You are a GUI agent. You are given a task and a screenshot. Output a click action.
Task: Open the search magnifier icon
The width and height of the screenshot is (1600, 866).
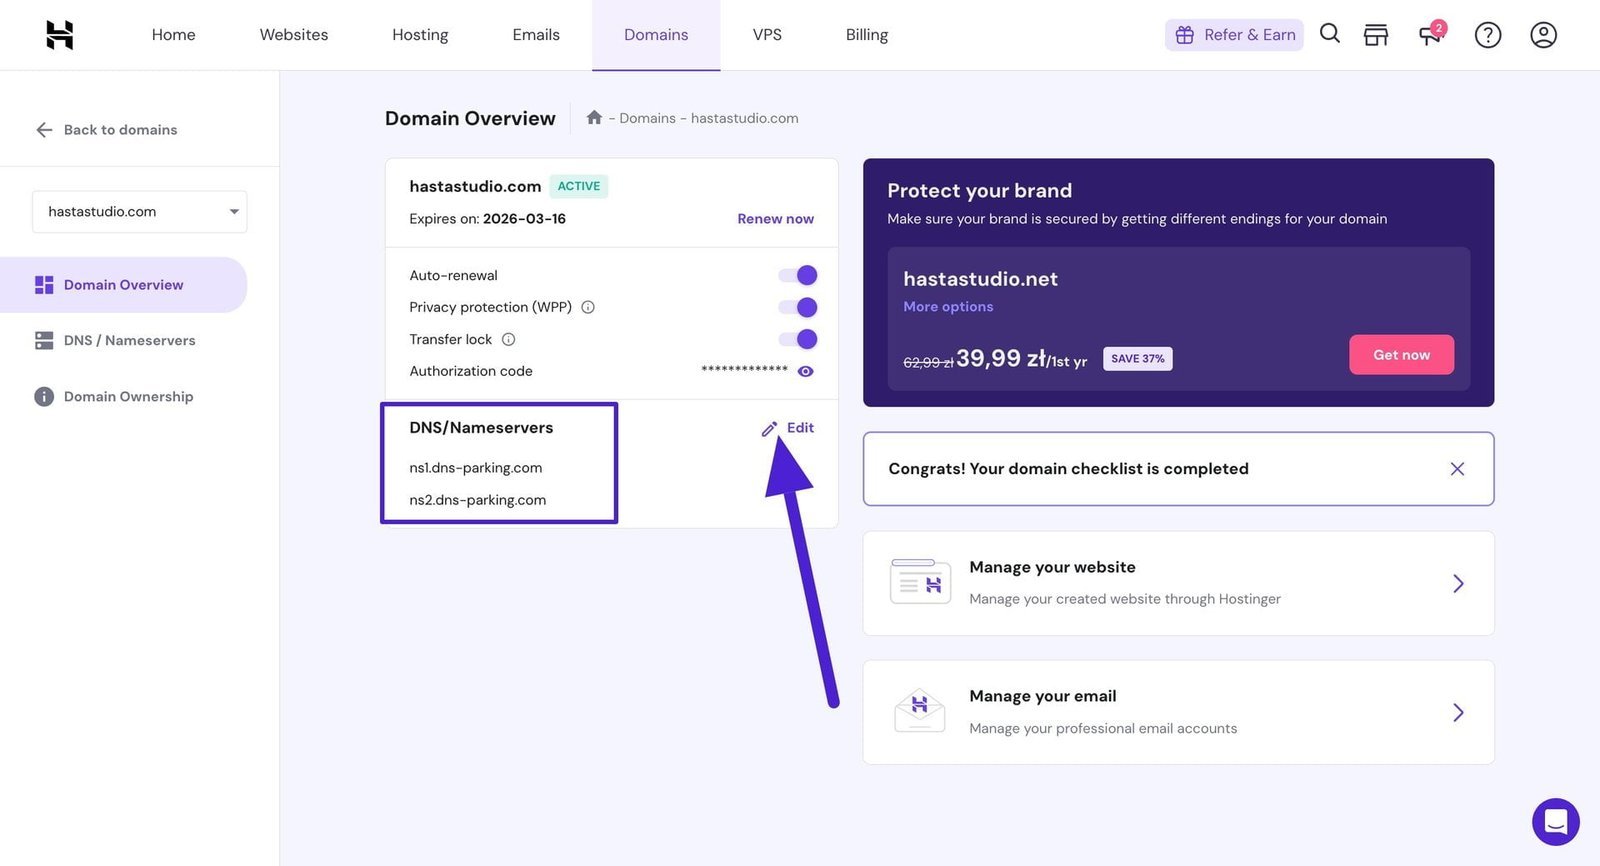(1329, 34)
